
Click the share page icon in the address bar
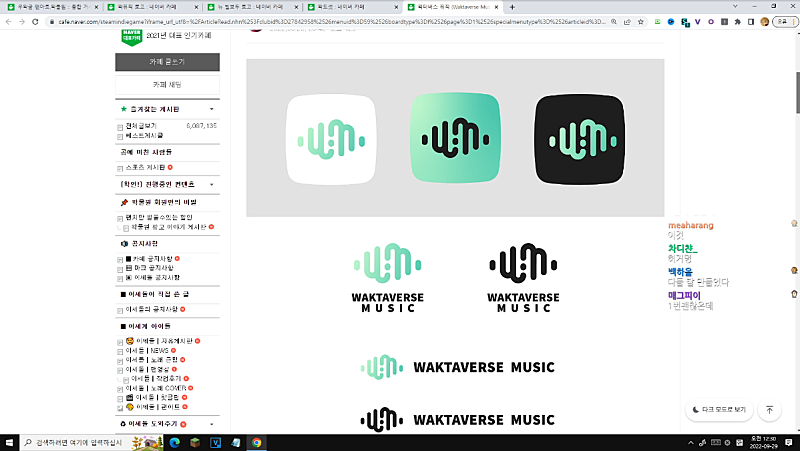tap(627, 22)
